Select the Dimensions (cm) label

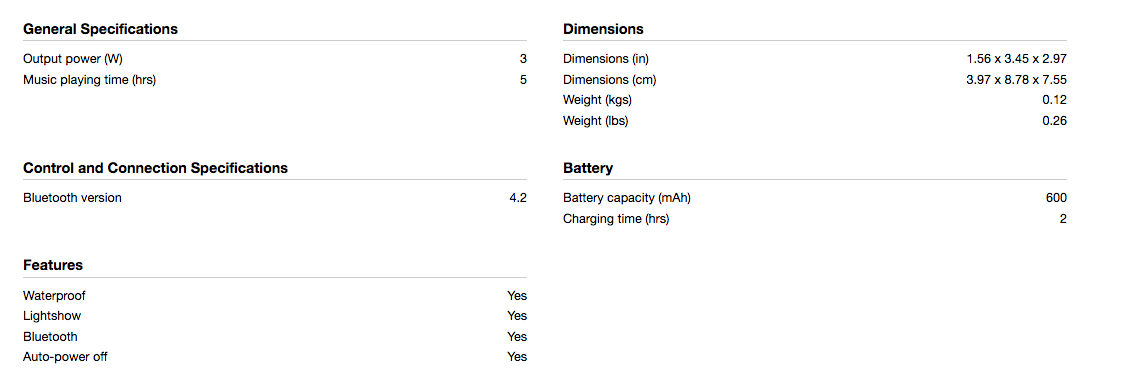click(x=609, y=80)
